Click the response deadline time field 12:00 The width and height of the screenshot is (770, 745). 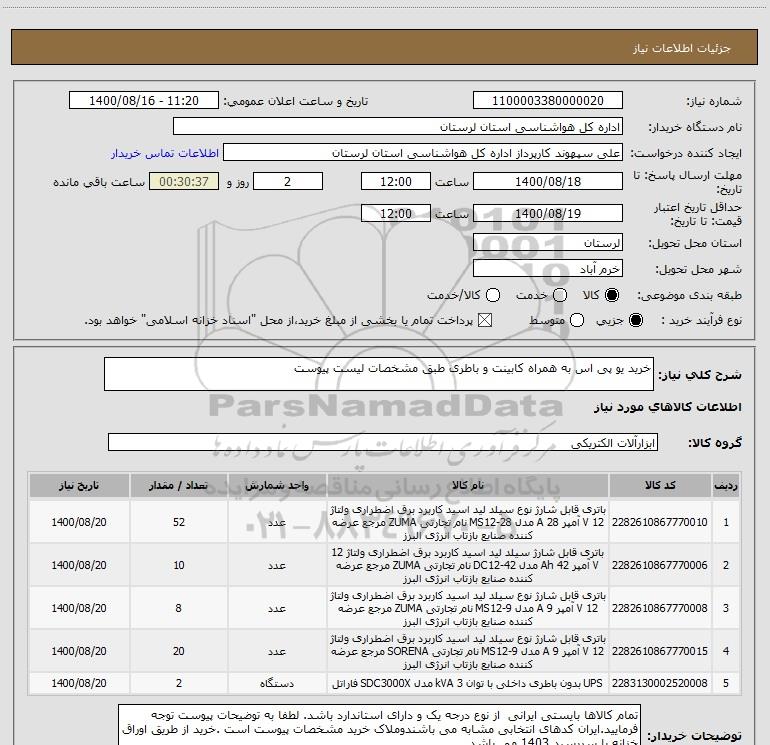[396, 182]
